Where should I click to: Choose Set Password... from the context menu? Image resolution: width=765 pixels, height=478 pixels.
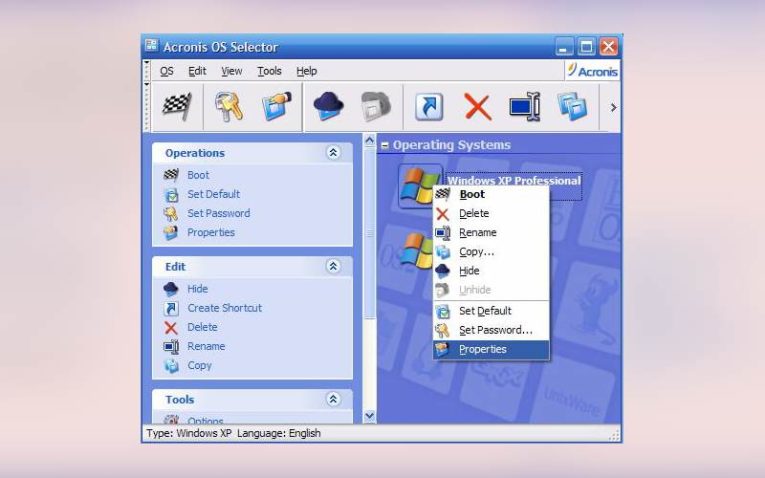tap(491, 330)
